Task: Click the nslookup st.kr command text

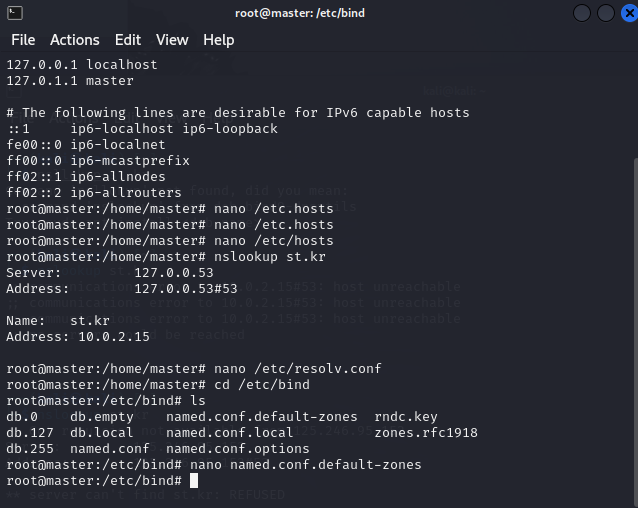Action: [x=270, y=257]
